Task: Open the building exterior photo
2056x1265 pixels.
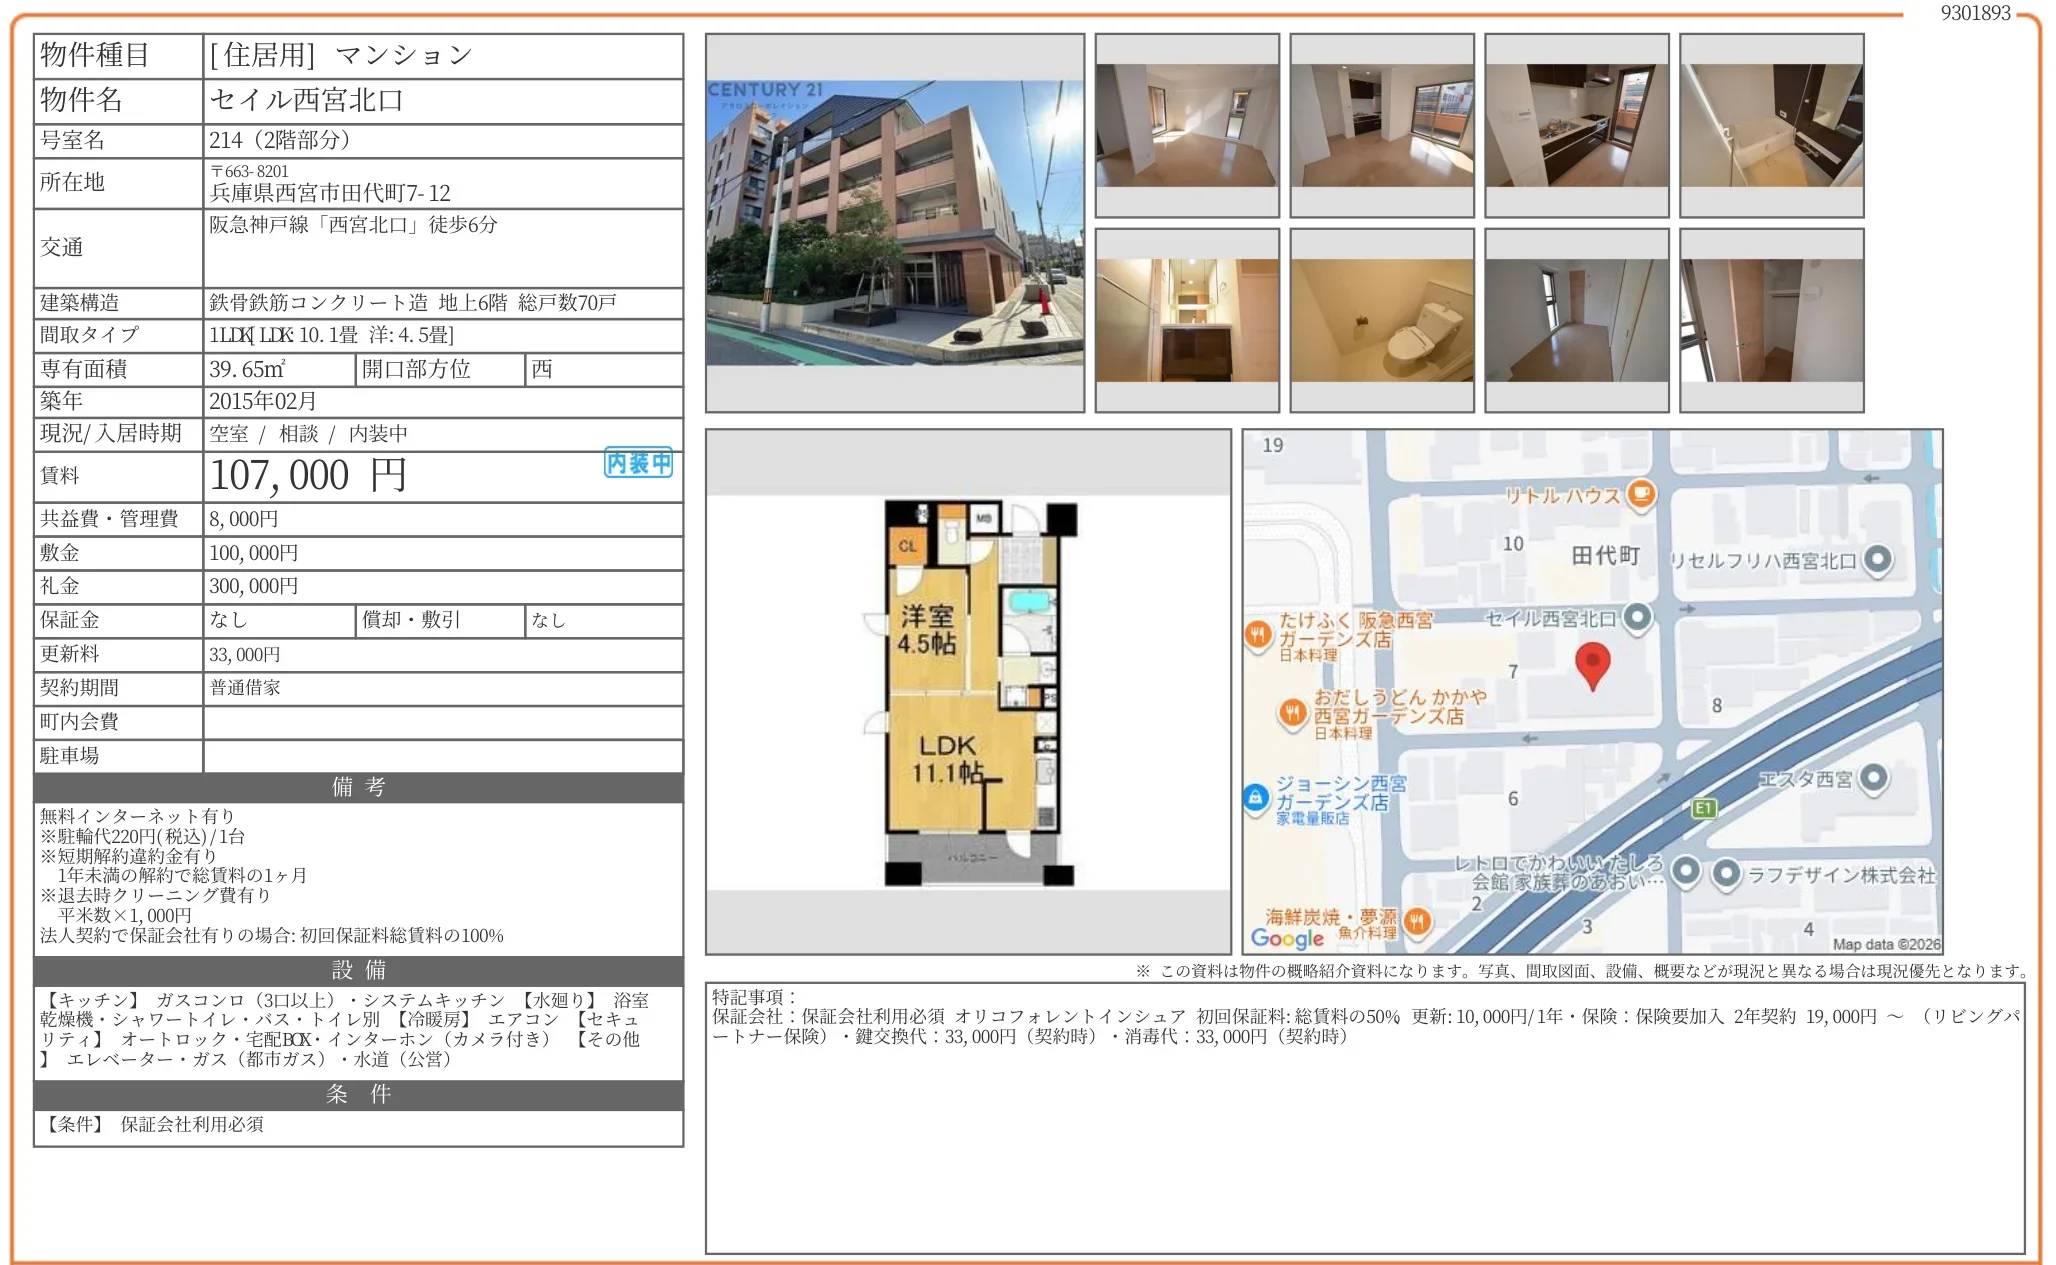Action: (895, 223)
